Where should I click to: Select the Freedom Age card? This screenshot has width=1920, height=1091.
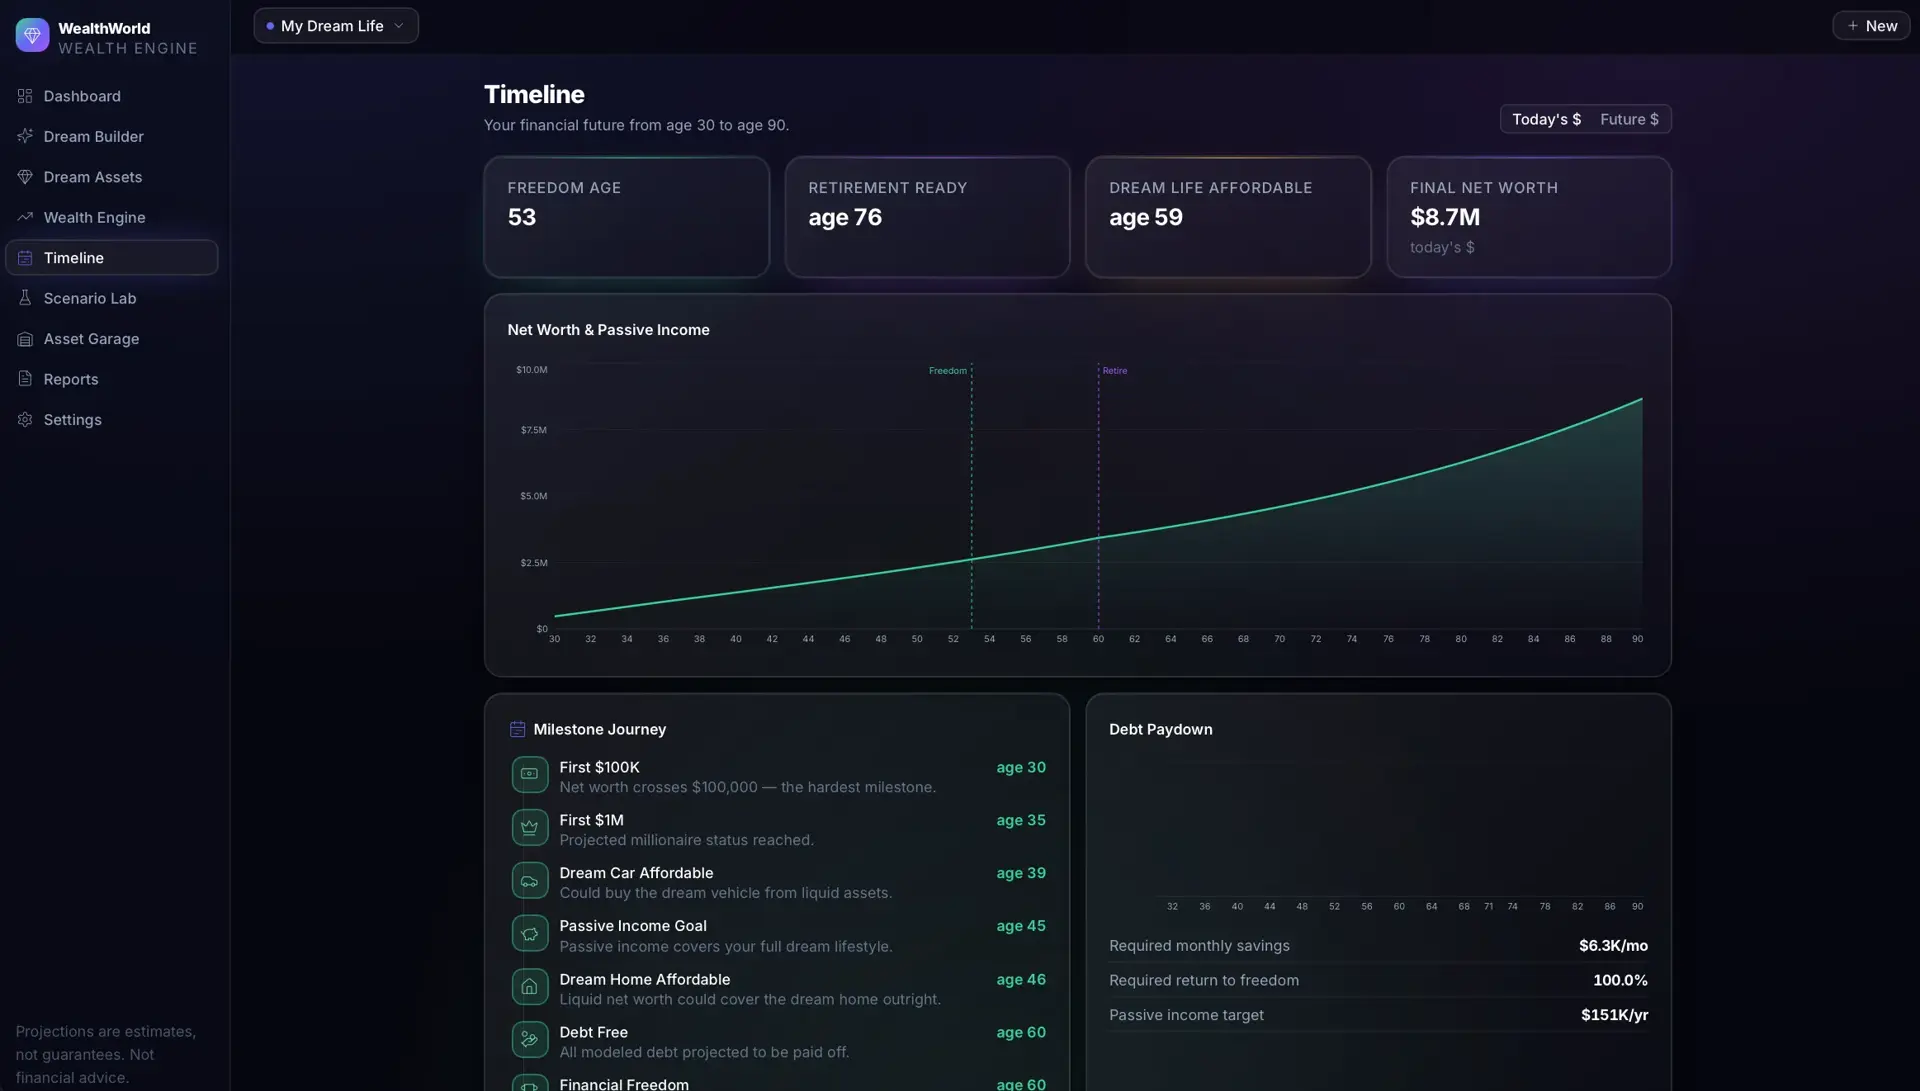pyautogui.click(x=627, y=217)
